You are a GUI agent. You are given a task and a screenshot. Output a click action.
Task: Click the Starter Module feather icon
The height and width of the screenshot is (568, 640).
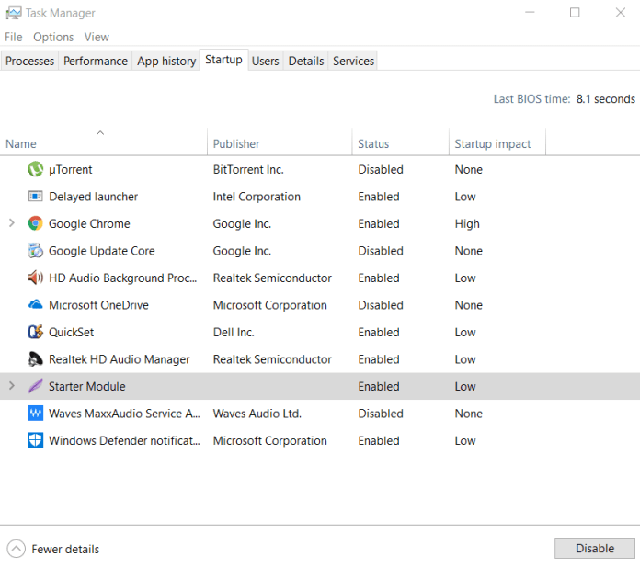(35, 386)
